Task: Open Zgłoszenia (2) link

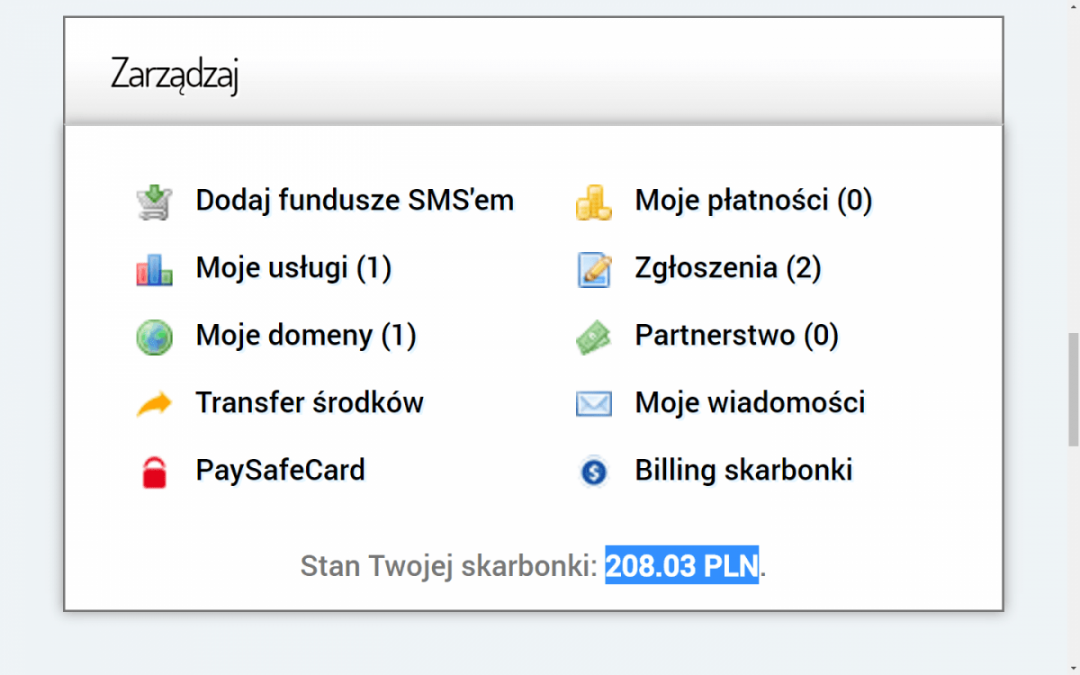Action: pyautogui.click(x=727, y=268)
